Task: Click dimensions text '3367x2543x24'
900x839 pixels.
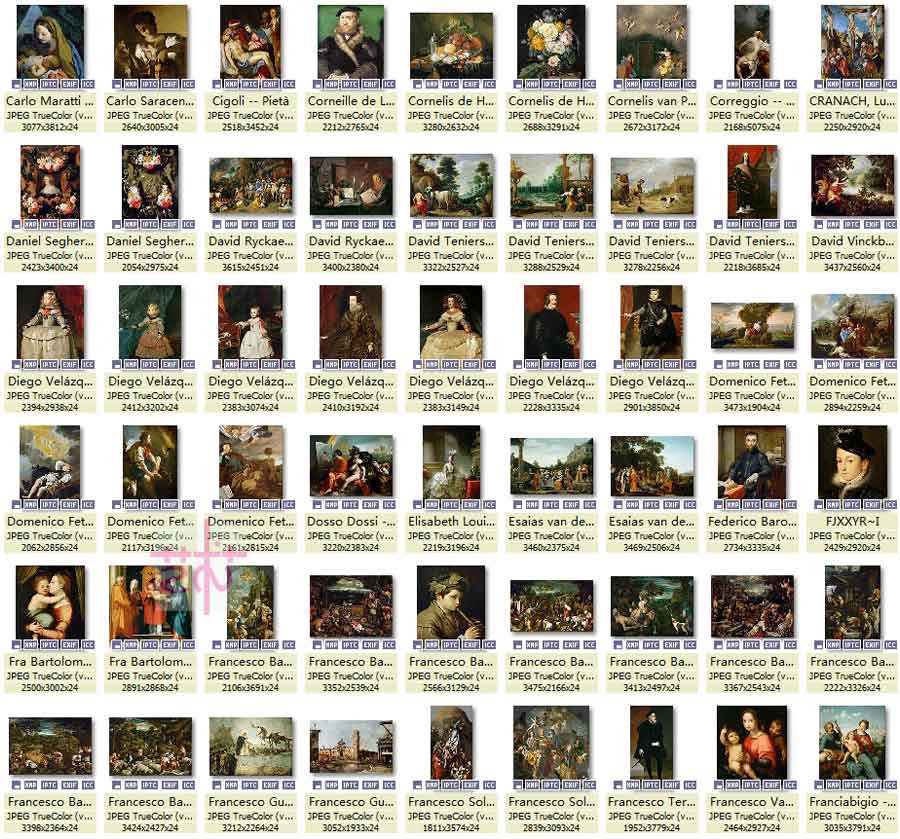Action: 752,687
